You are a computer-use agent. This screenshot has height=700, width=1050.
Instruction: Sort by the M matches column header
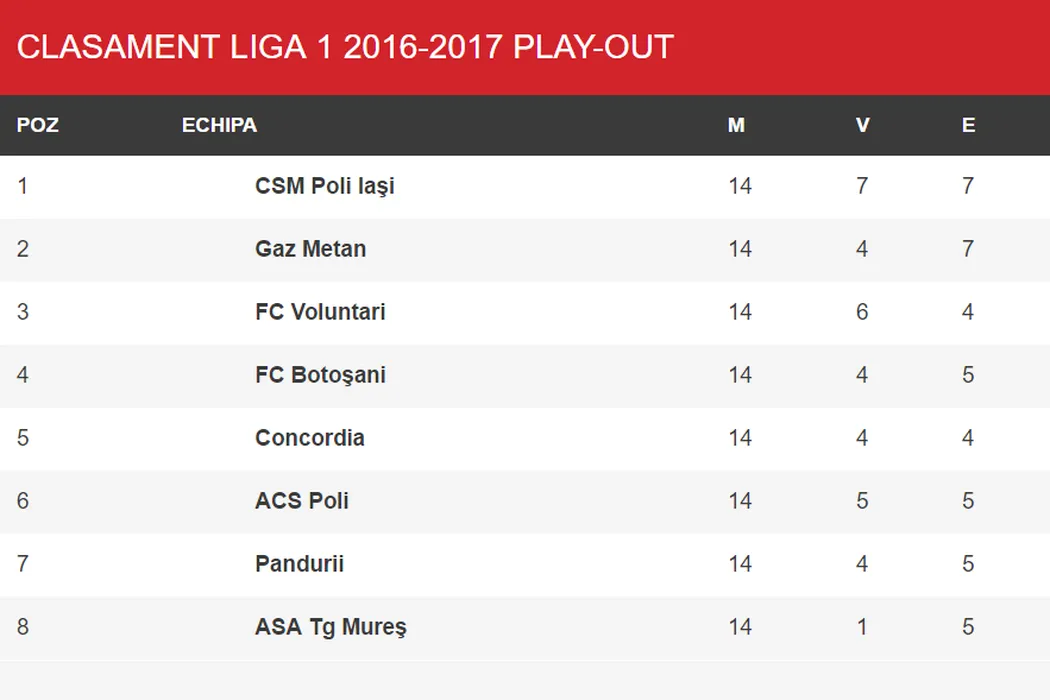736,125
